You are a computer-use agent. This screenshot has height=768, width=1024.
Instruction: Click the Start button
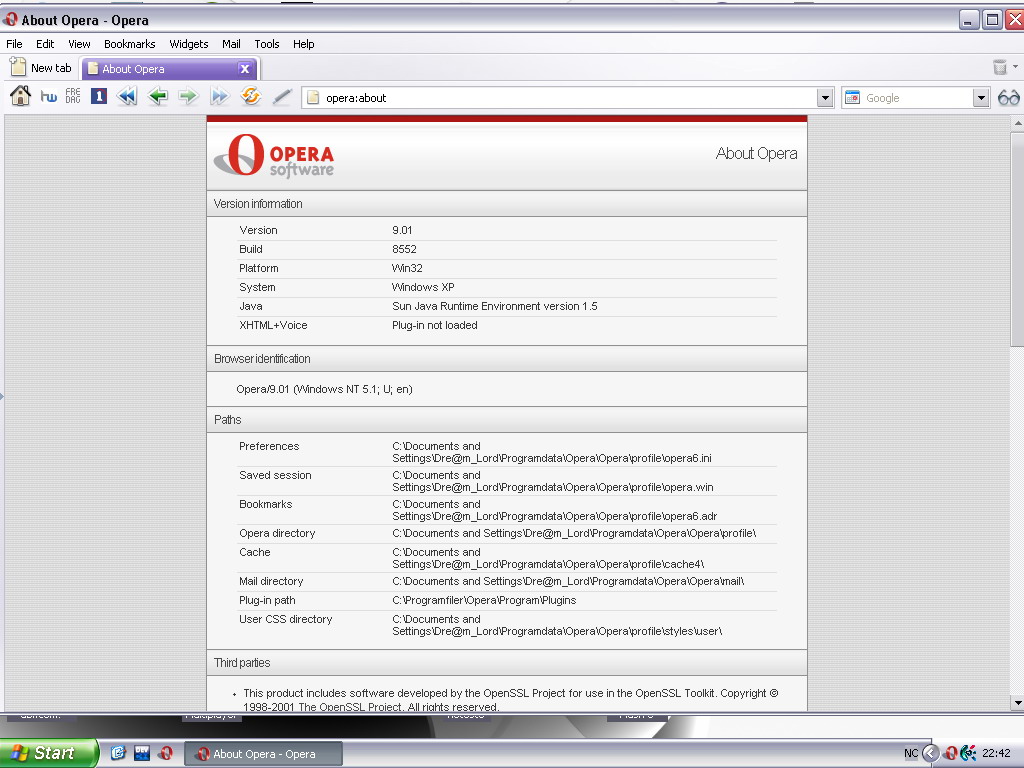(48, 753)
